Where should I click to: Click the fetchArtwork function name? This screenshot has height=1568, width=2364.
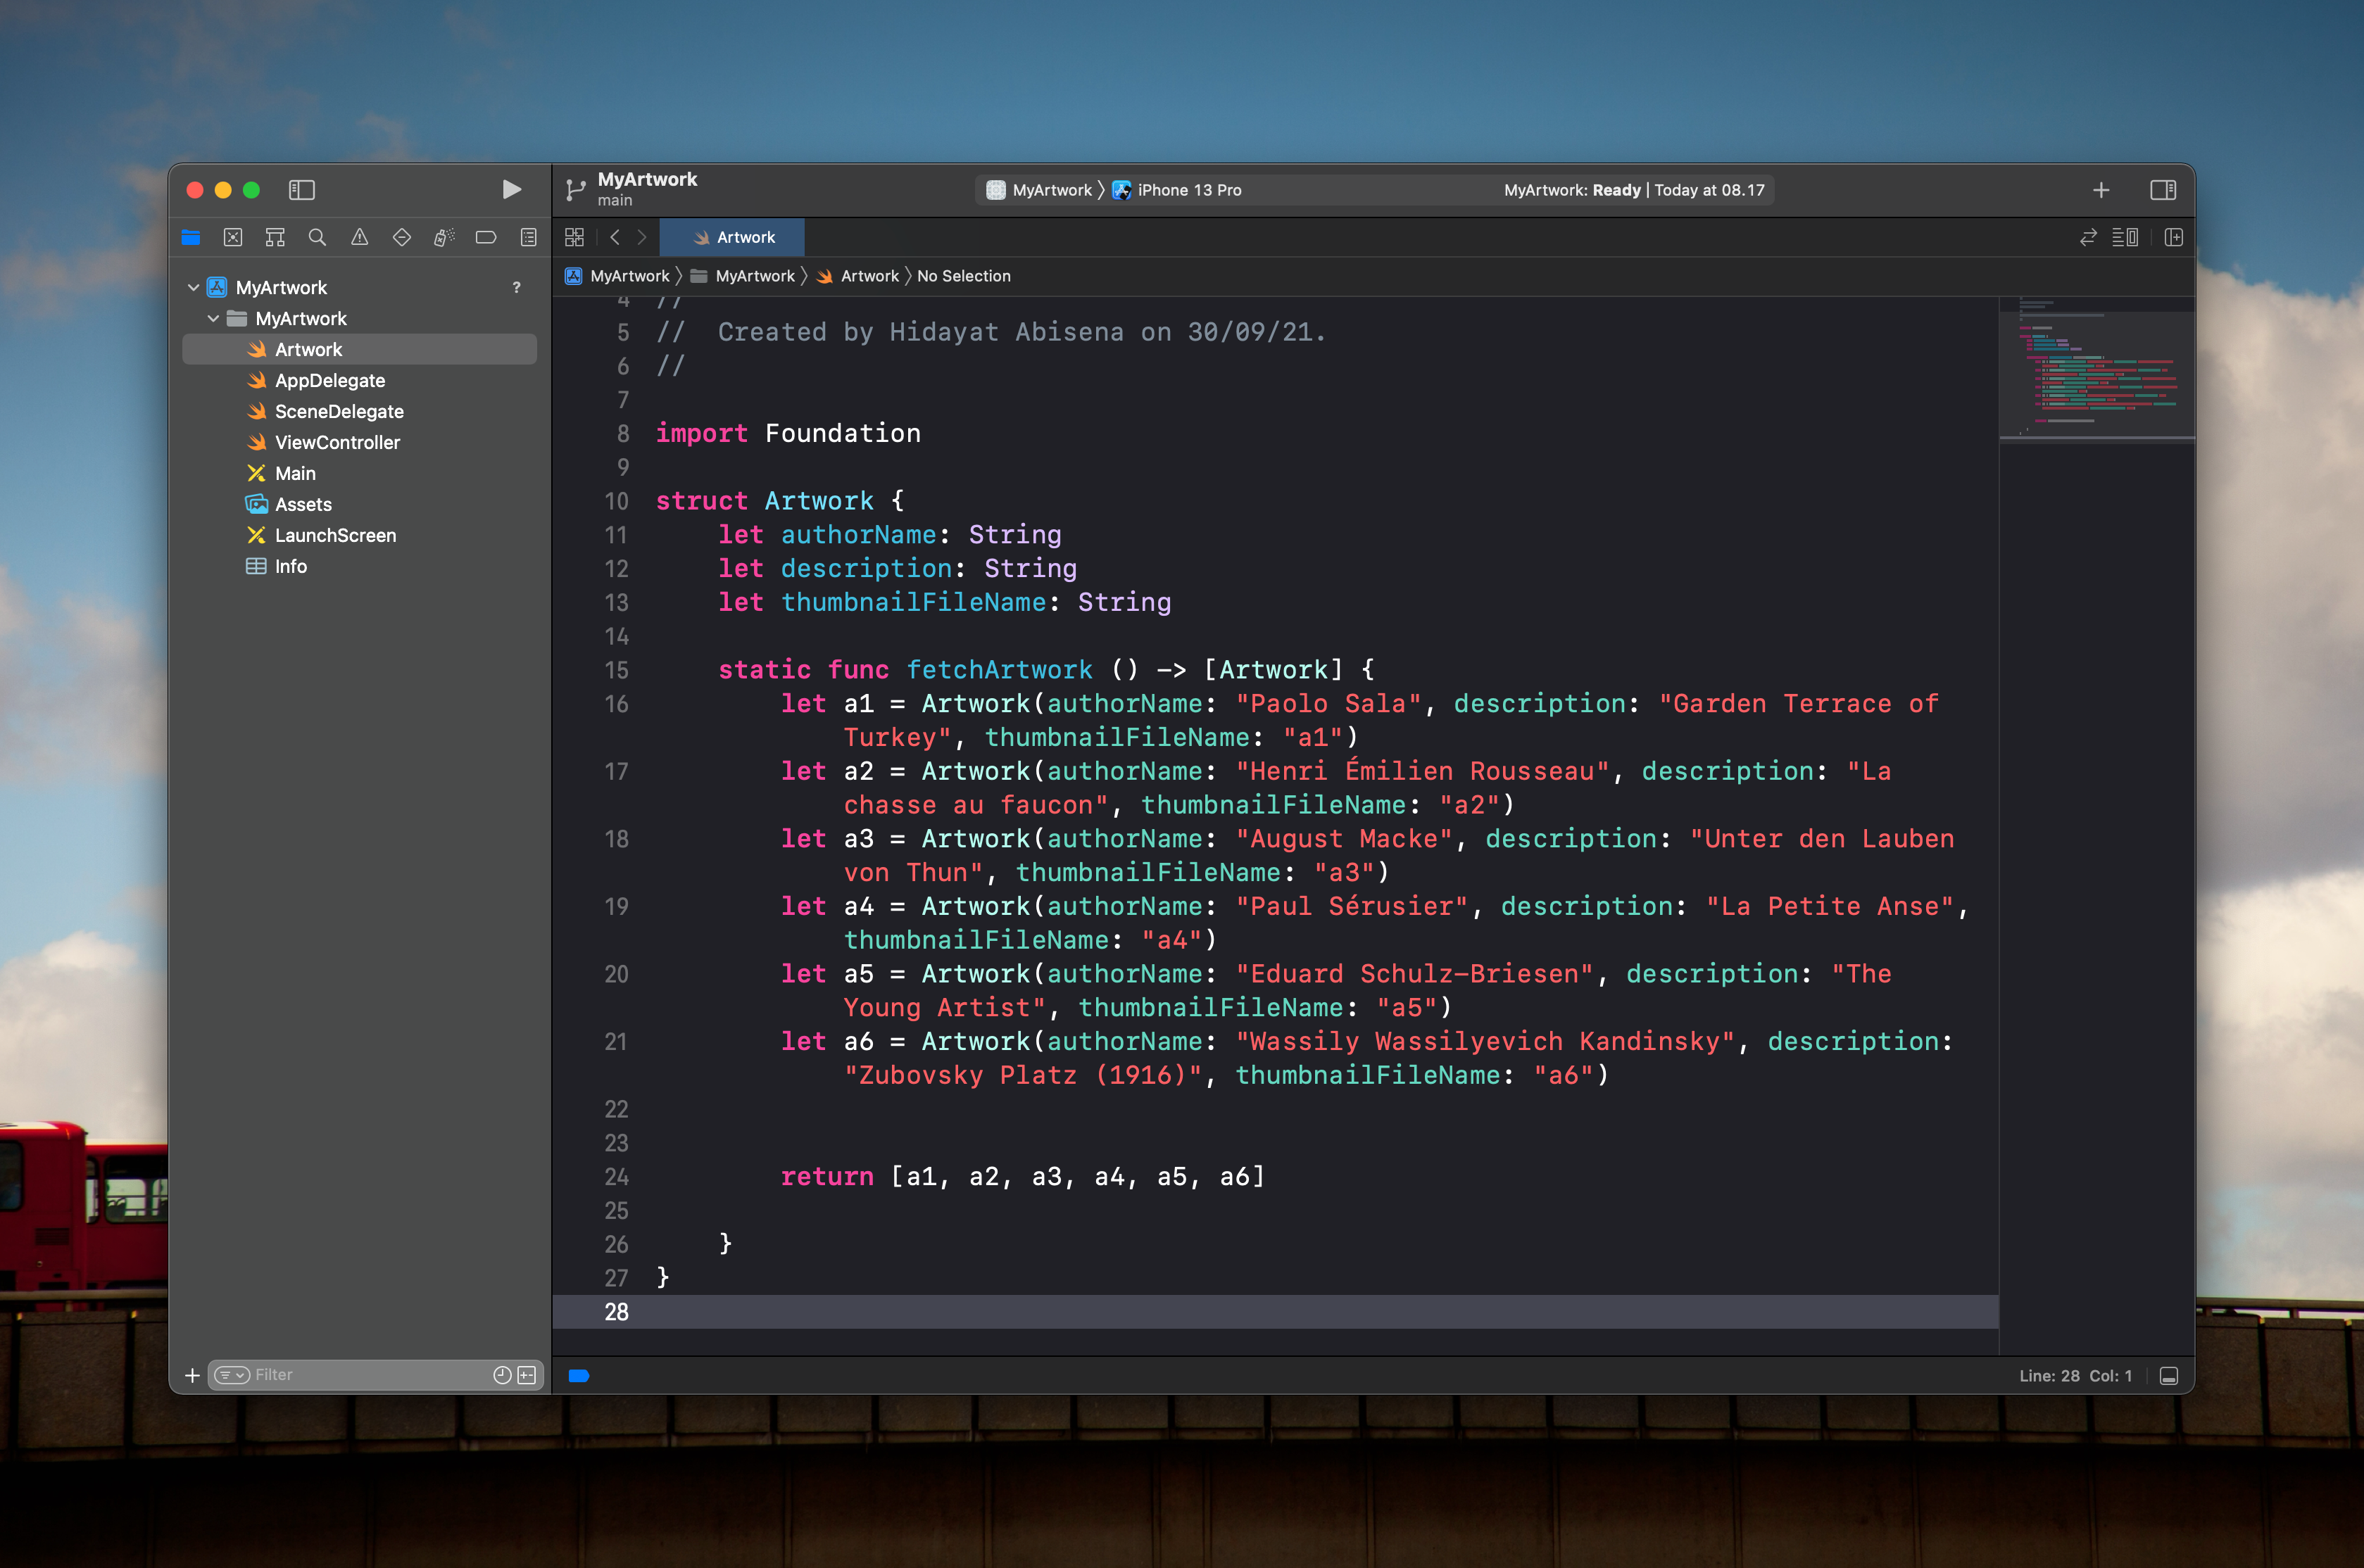click(x=999, y=670)
